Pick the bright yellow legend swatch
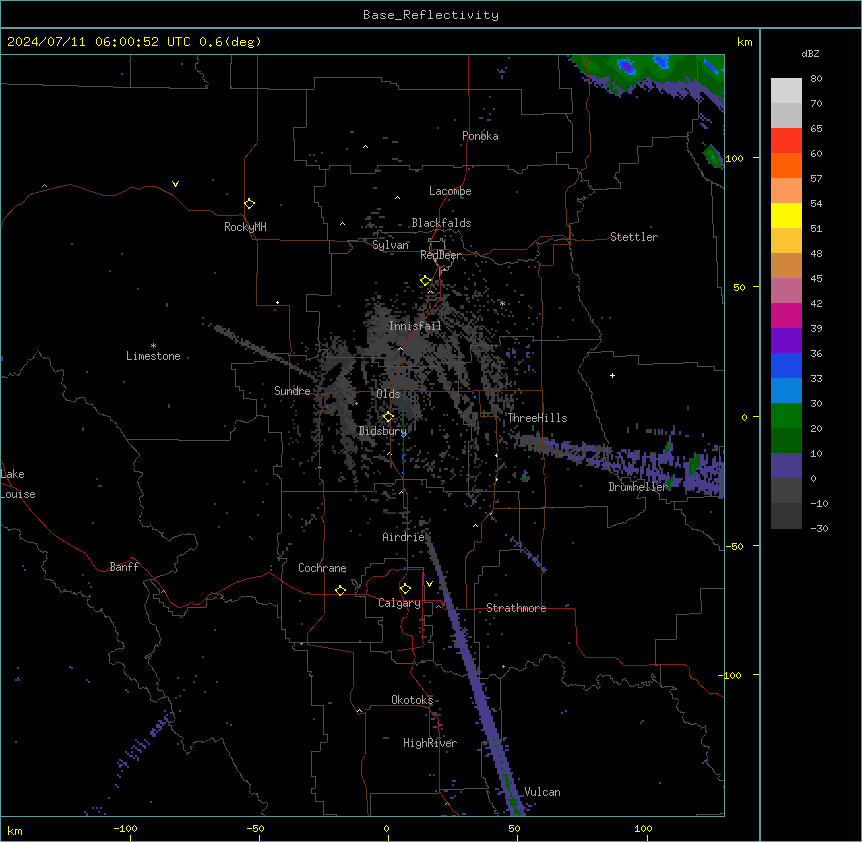The image size is (862, 842). pos(786,215)
